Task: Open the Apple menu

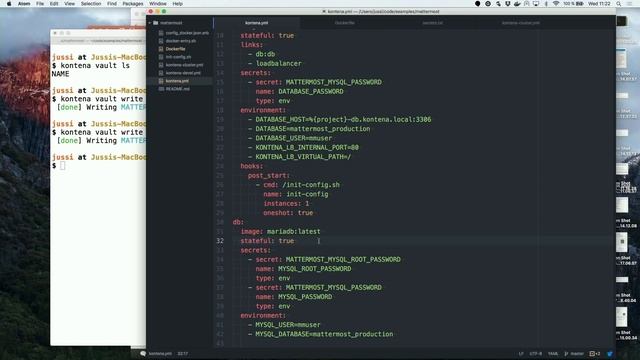Action: click(9, 4)
